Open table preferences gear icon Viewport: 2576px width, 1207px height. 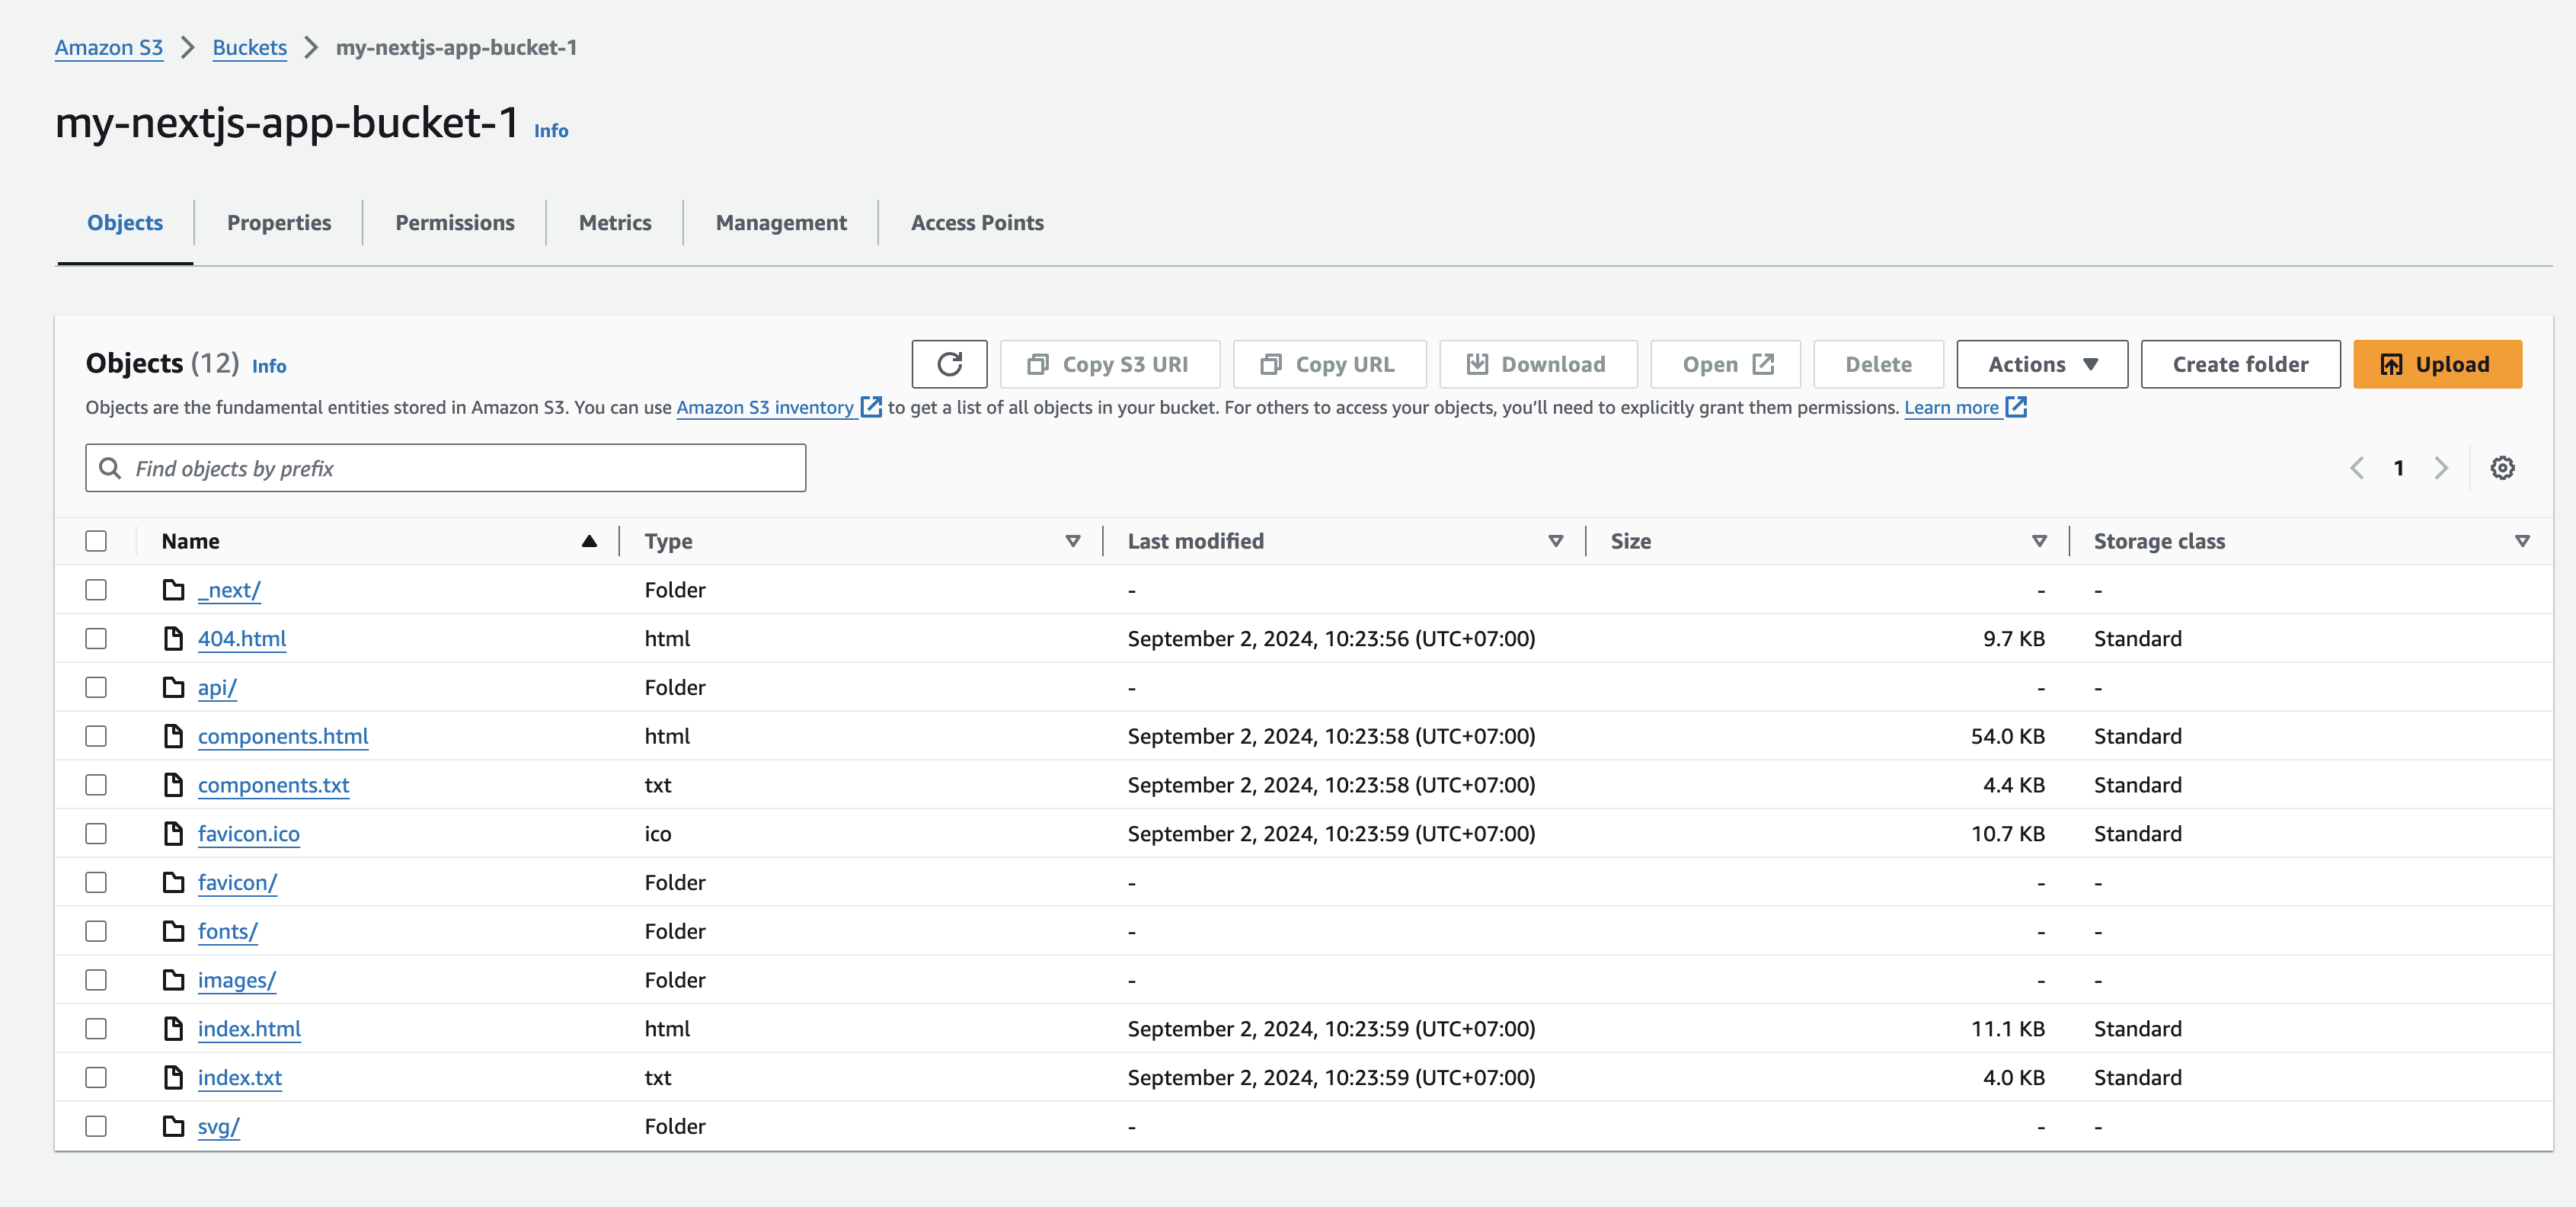[2502, 467]
